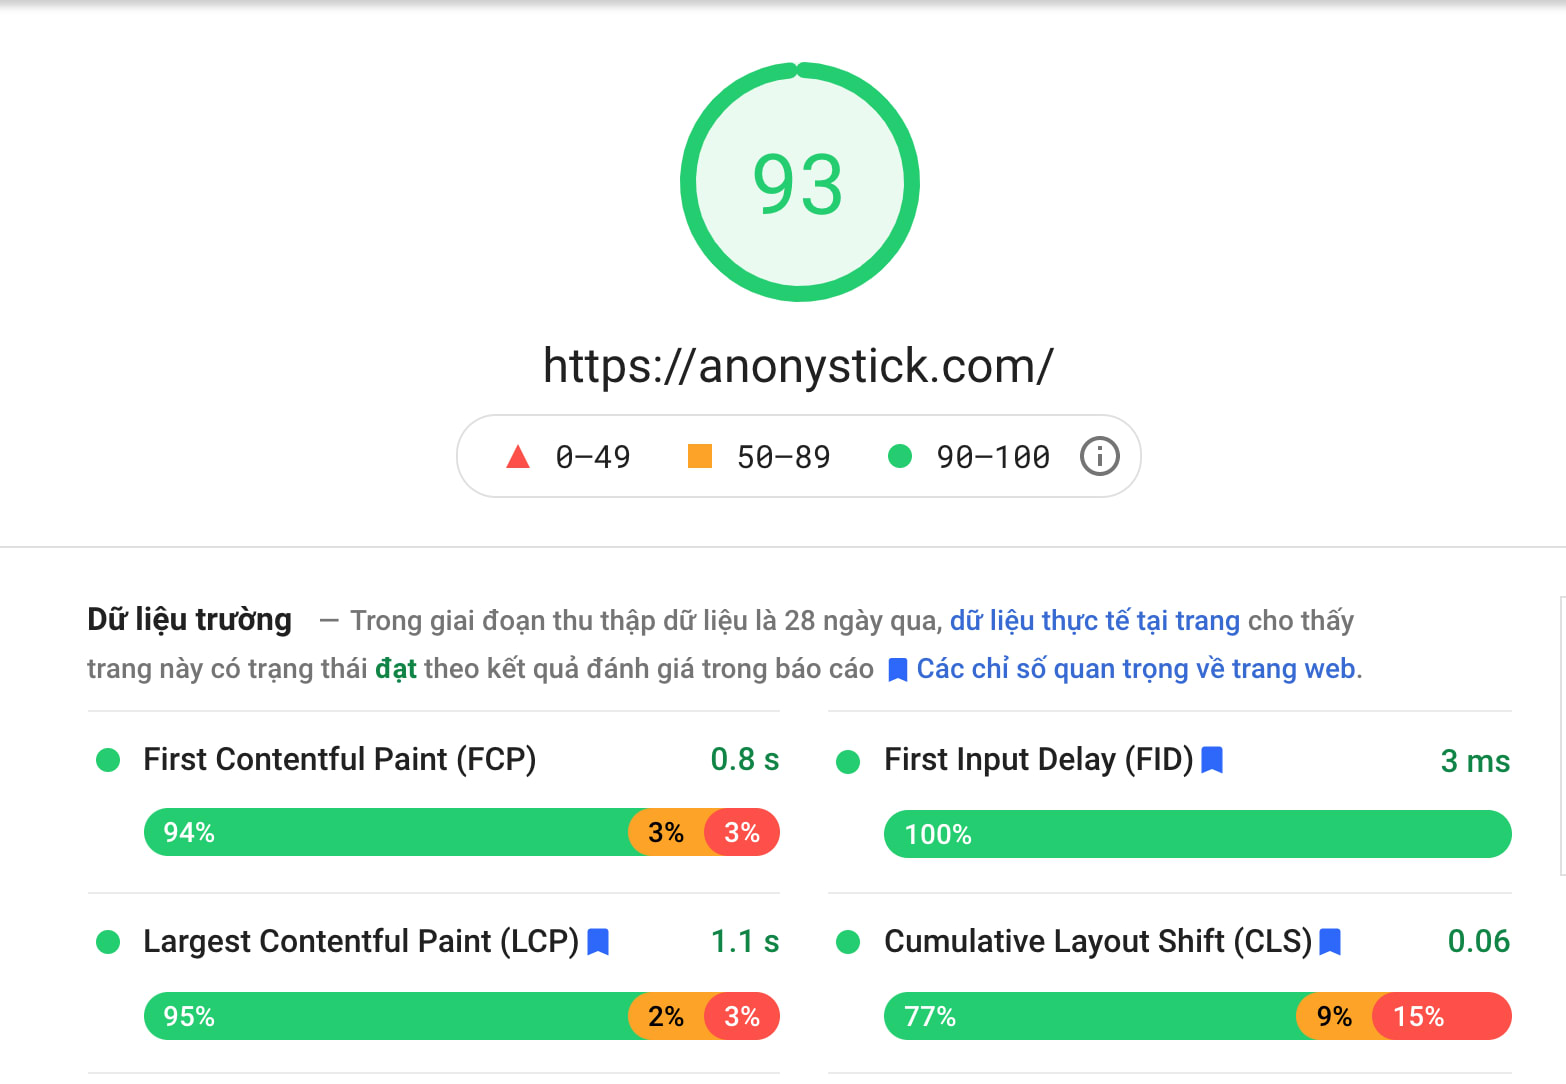This screenshot has width=1566, height=1084.
Task: Click the green word đạt in description
Action: pyautogui.click(x=396, y=669)
